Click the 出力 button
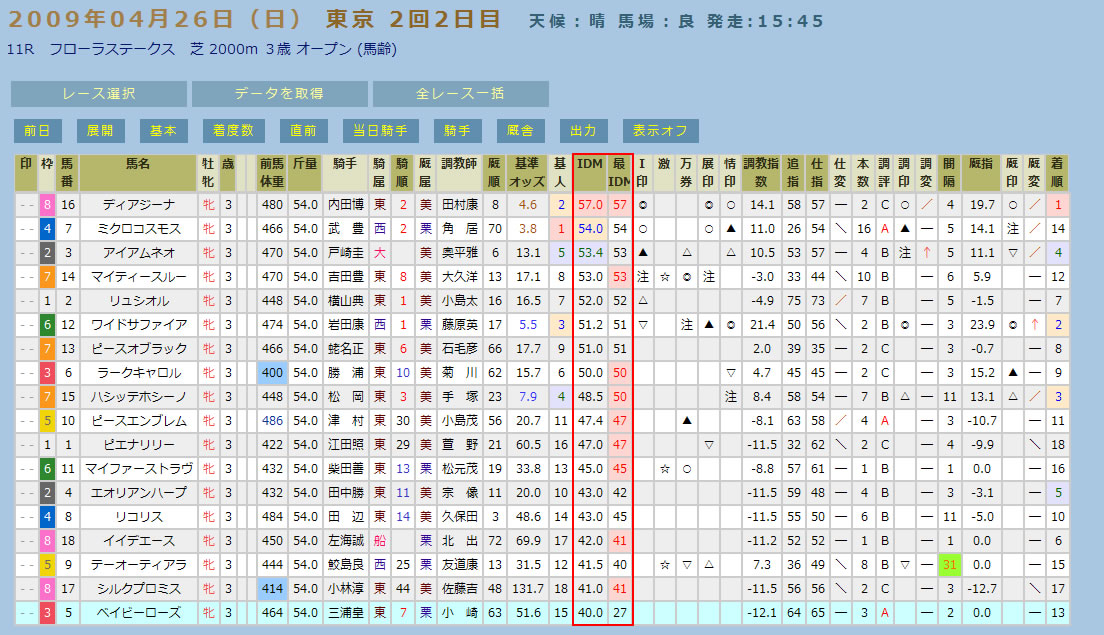 (x=583, y=131)
